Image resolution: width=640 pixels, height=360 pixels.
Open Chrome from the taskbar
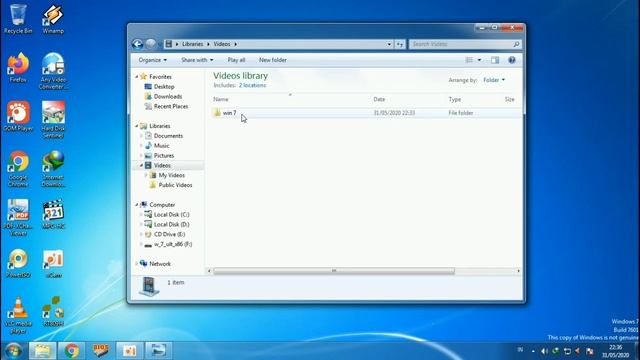tap(71, 350)
